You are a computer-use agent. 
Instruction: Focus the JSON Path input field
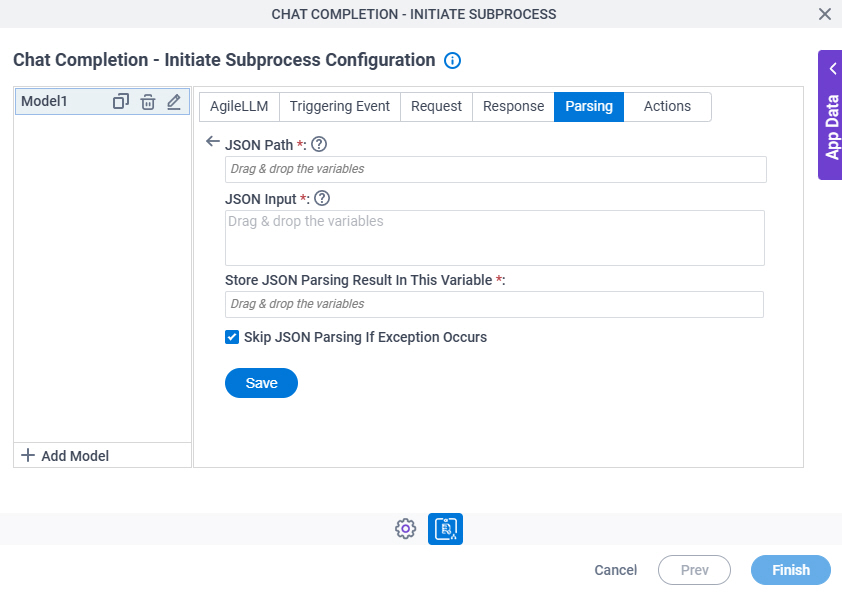(496, 169)
